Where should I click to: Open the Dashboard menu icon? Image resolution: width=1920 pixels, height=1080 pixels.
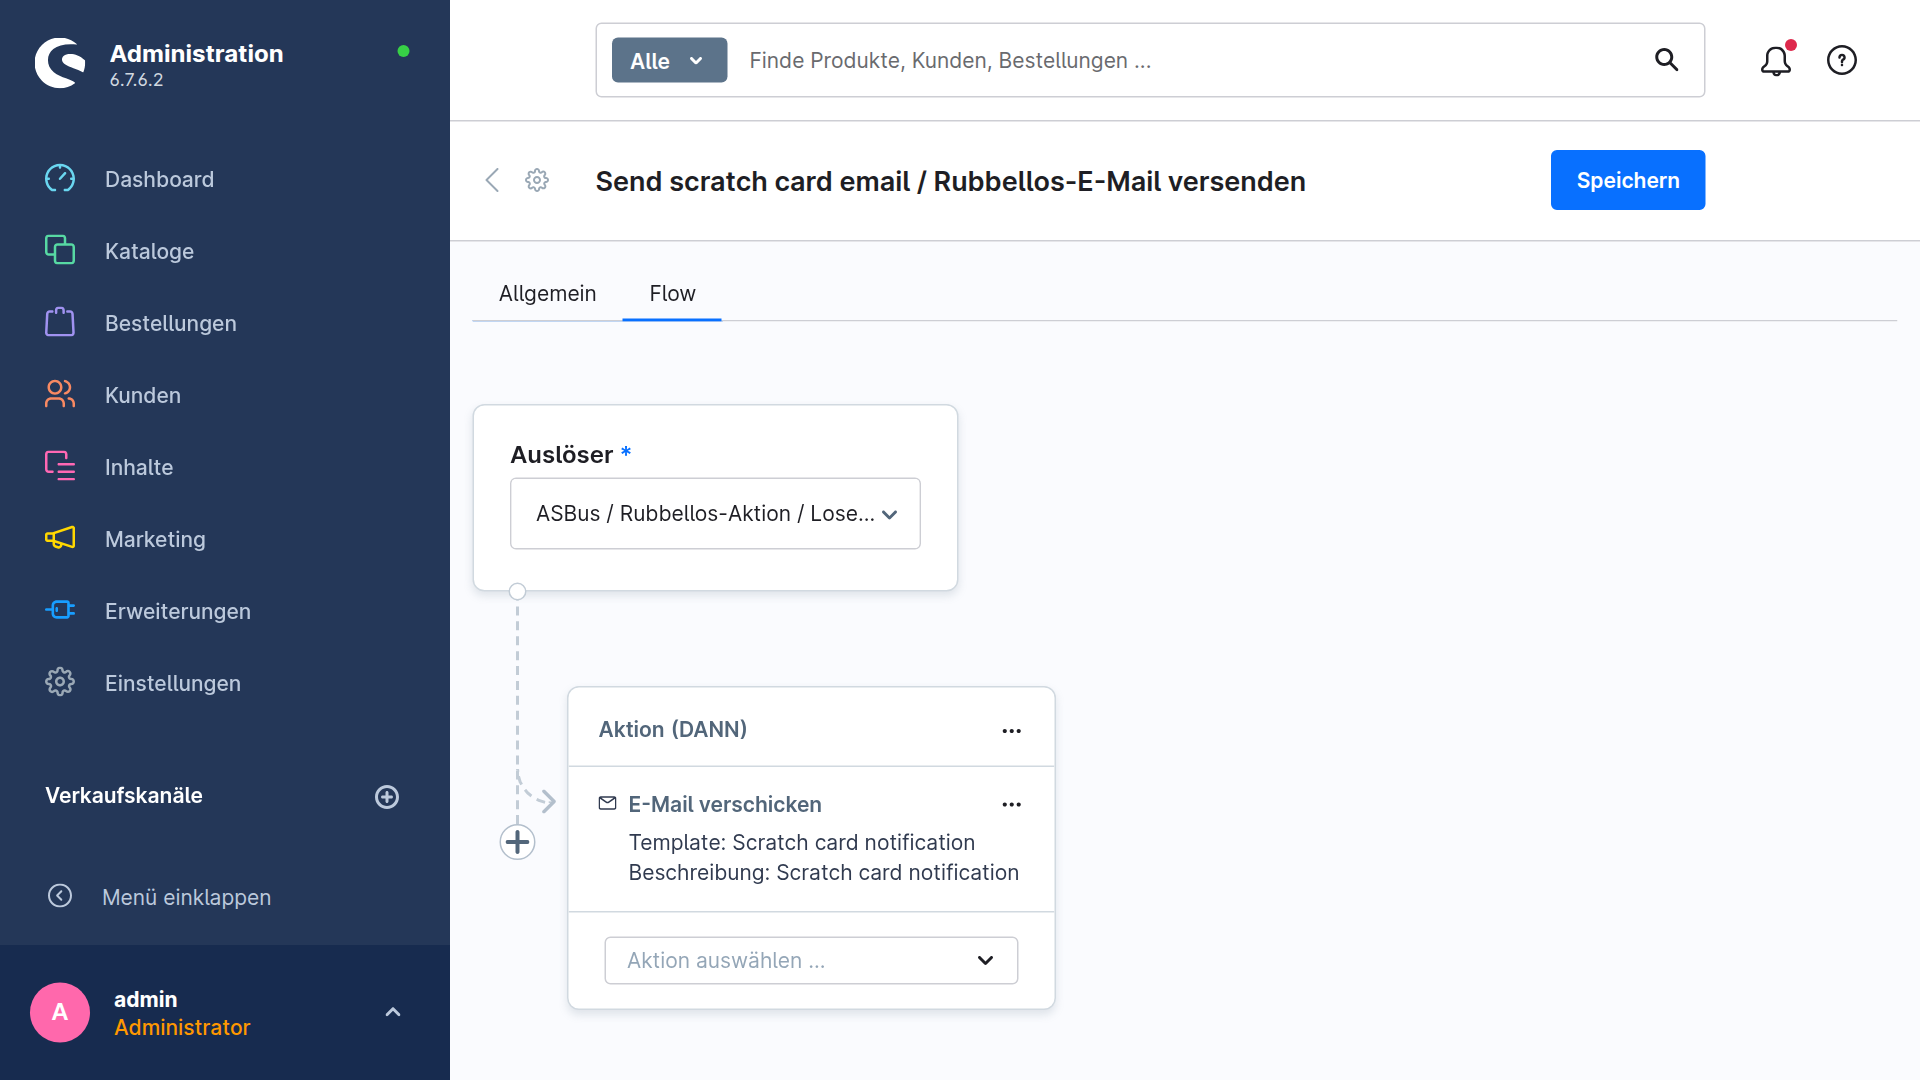coord(60,179)
